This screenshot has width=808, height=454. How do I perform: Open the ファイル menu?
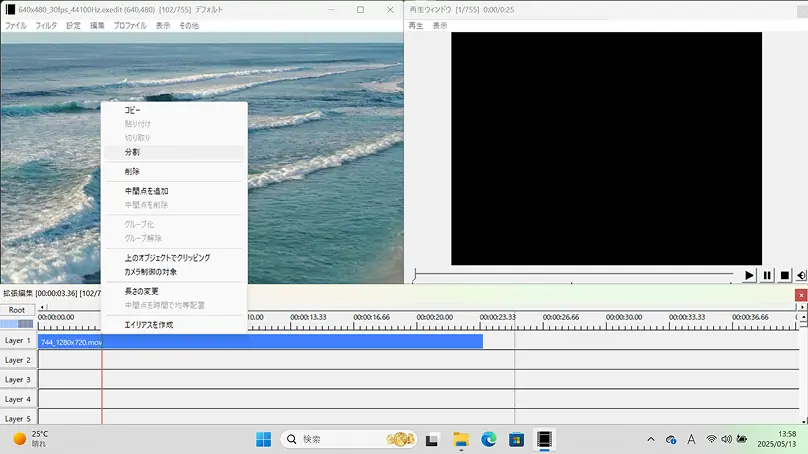point(15,25)
